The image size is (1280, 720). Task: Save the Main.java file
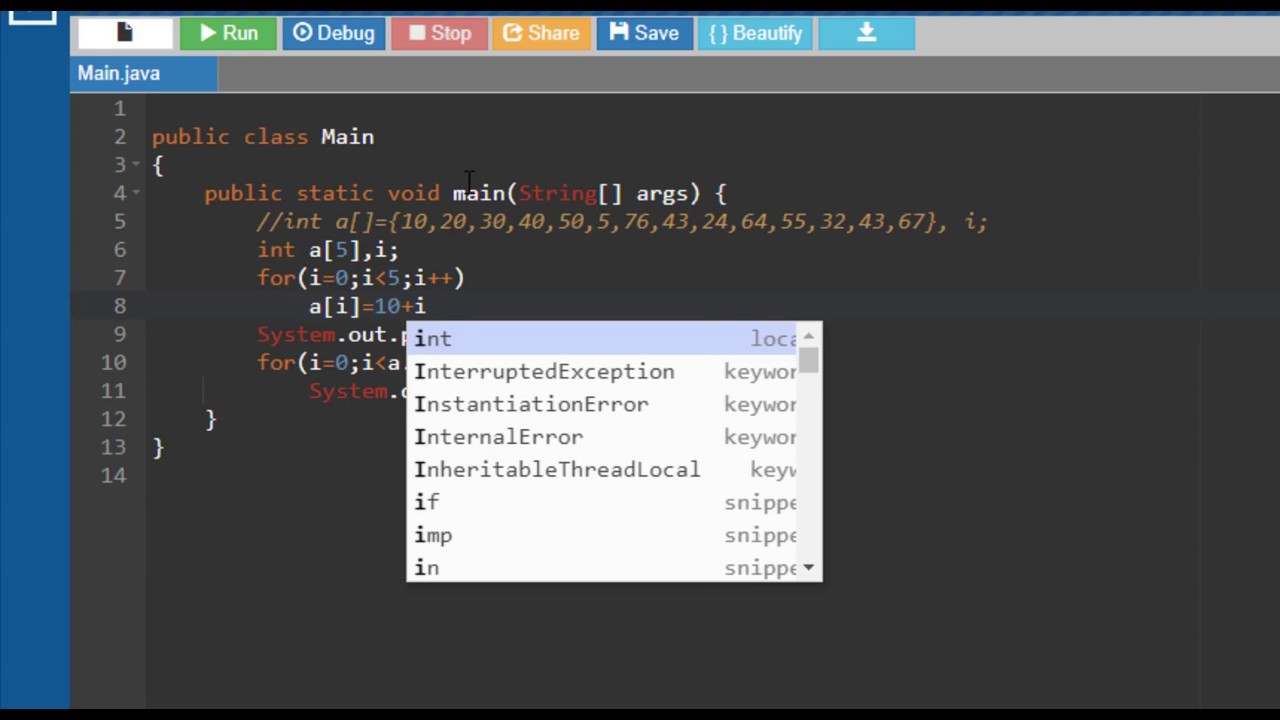(x=644, y=33)
